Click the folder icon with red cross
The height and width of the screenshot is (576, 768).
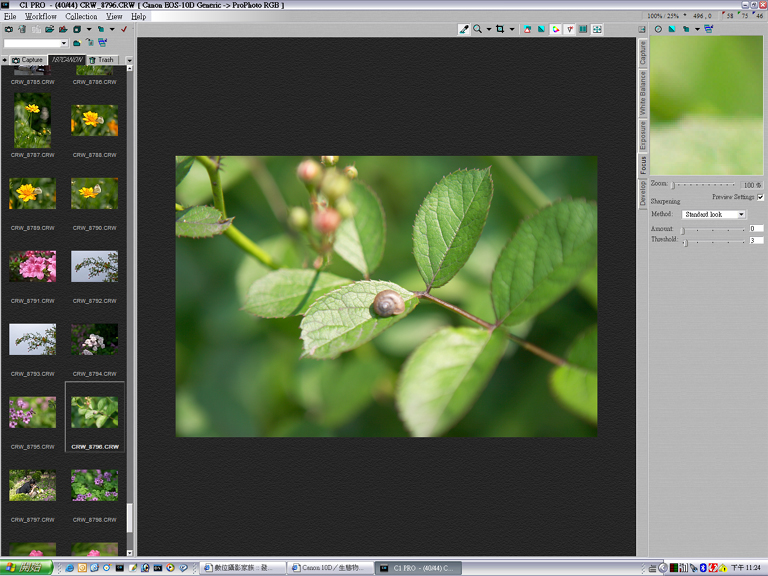tap(63, 29)
